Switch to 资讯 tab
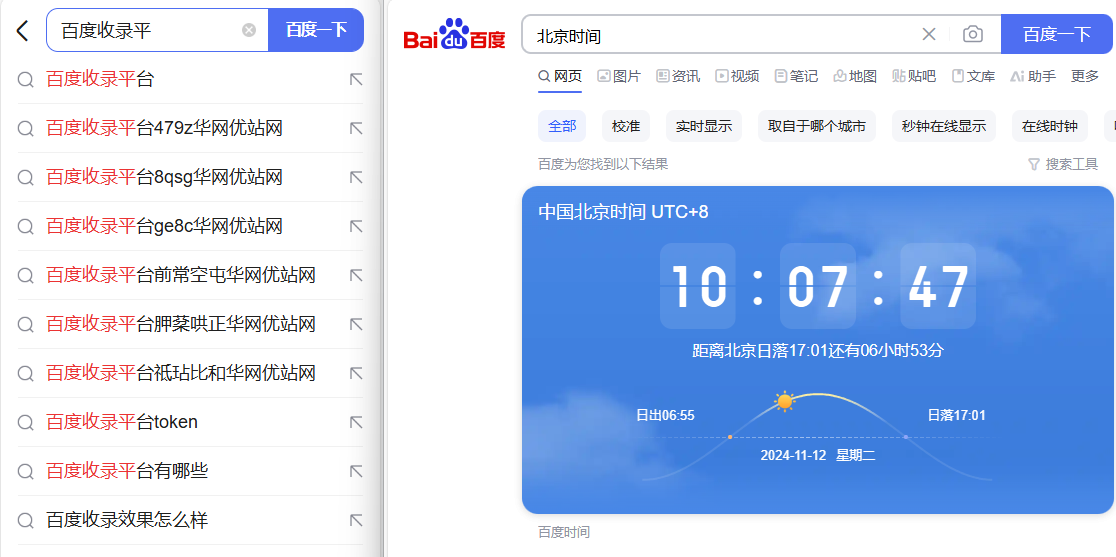Screen dimensions: 1116x557 click(x=678, y=76)
